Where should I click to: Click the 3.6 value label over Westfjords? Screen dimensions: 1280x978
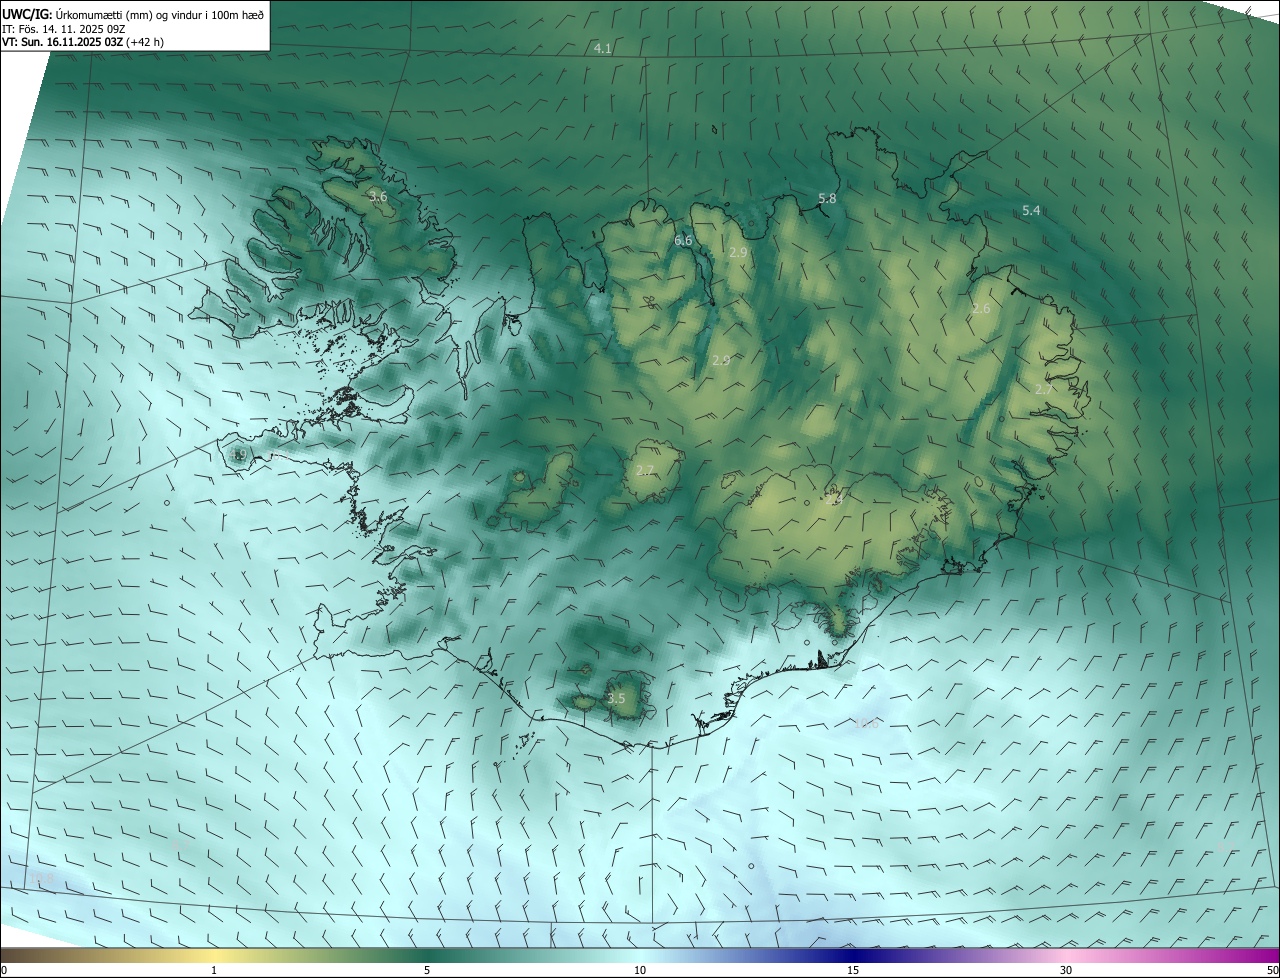pos(378,197)
